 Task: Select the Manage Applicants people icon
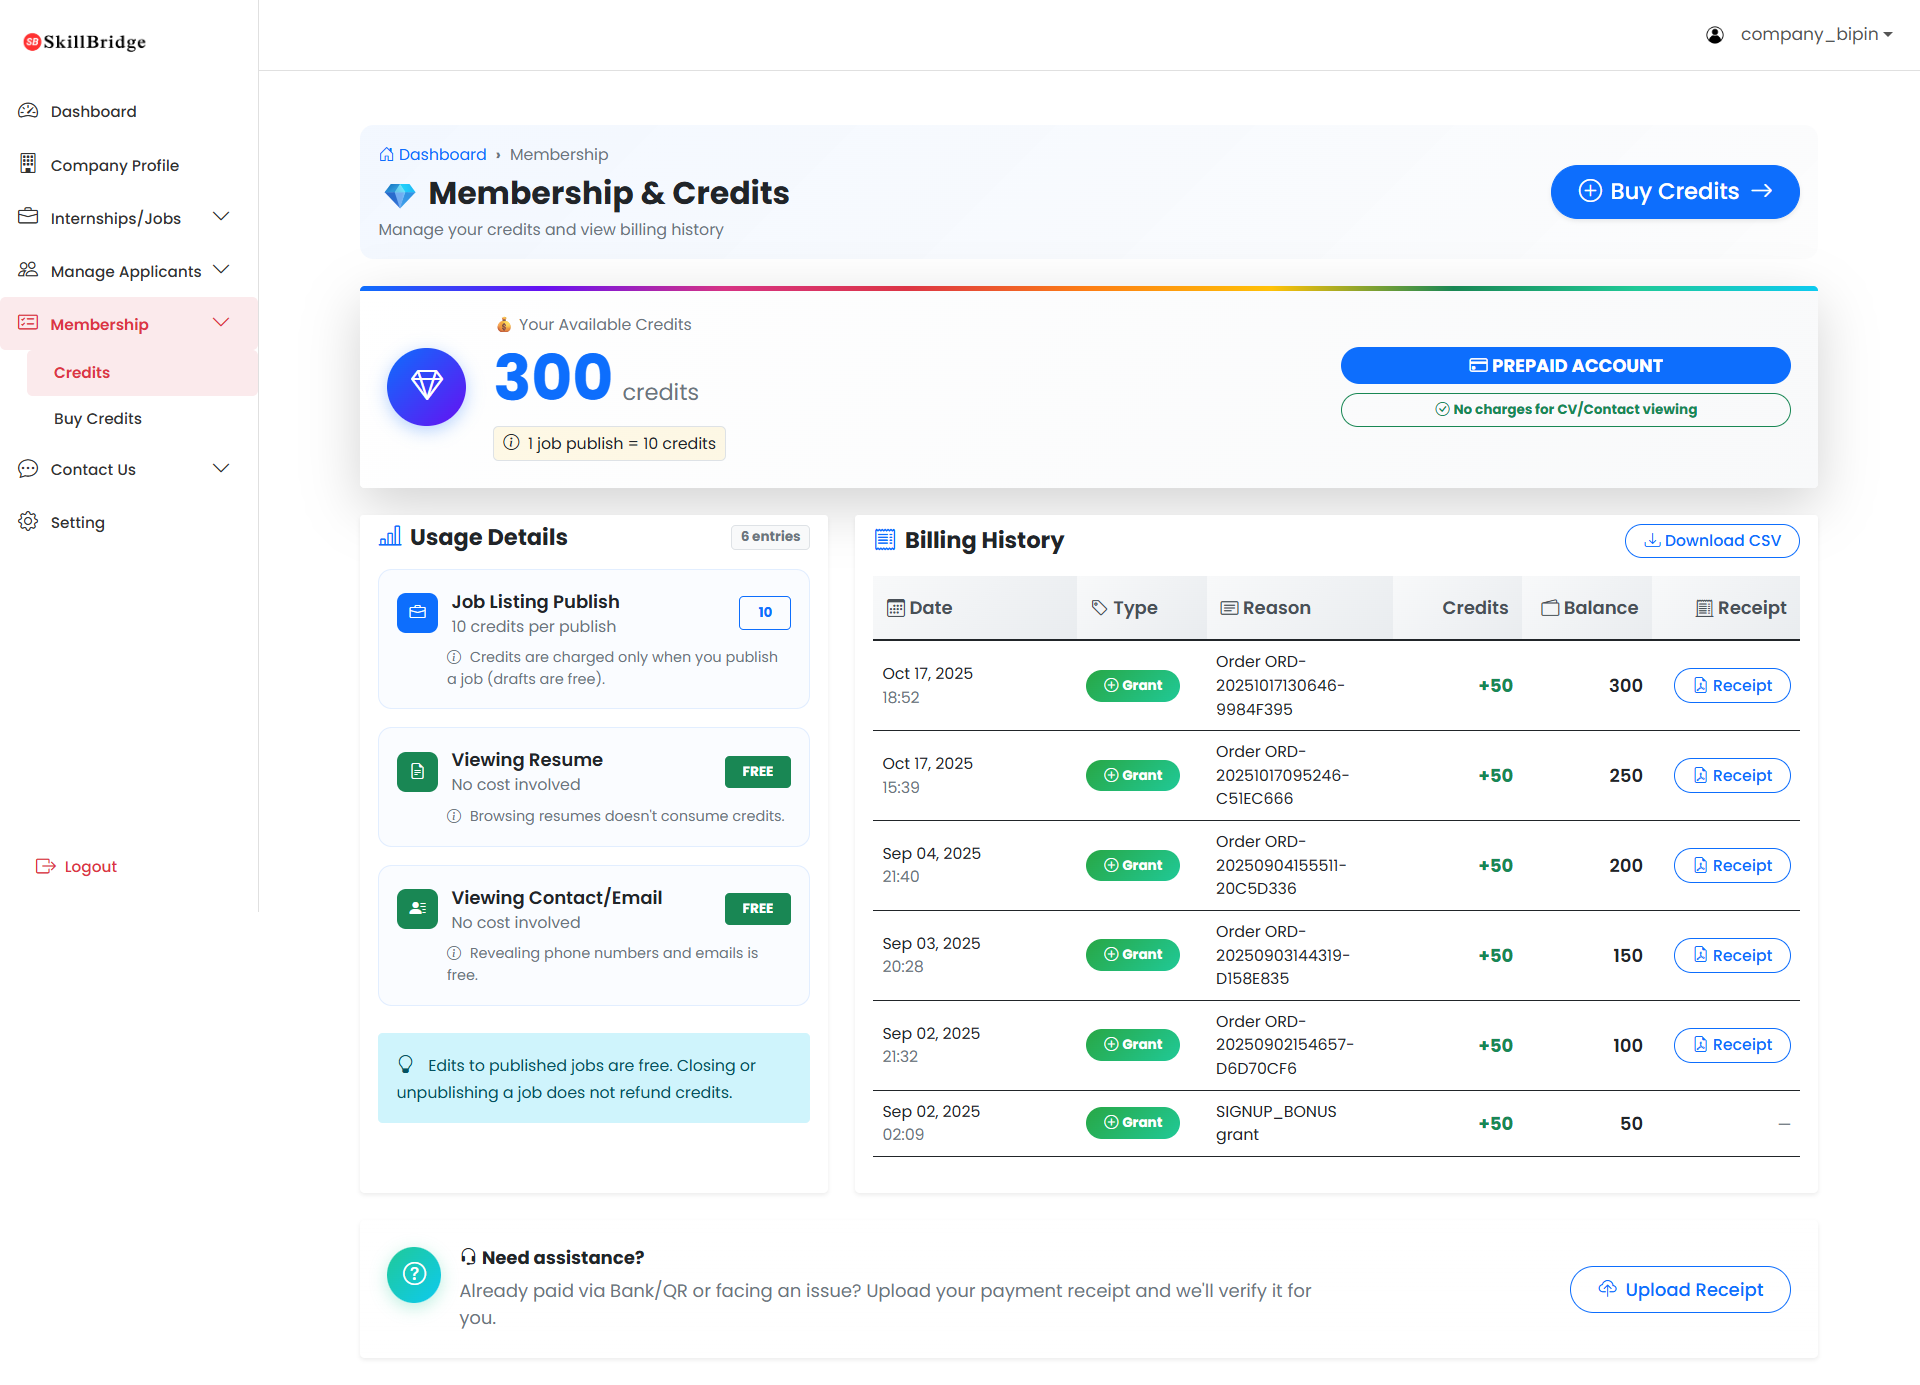(x=28, y=270)
